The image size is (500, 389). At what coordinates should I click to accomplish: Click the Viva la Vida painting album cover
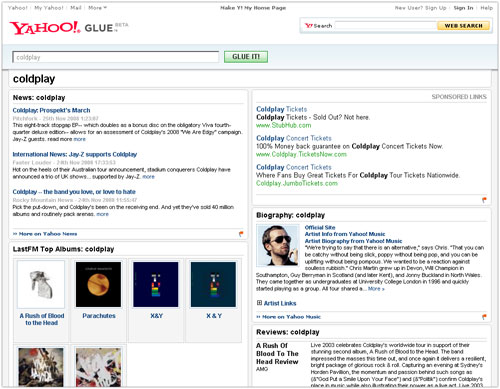pos(41,367)
